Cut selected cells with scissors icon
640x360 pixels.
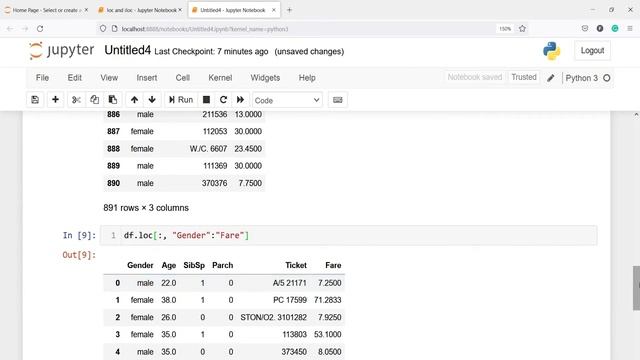click(76, 100)
